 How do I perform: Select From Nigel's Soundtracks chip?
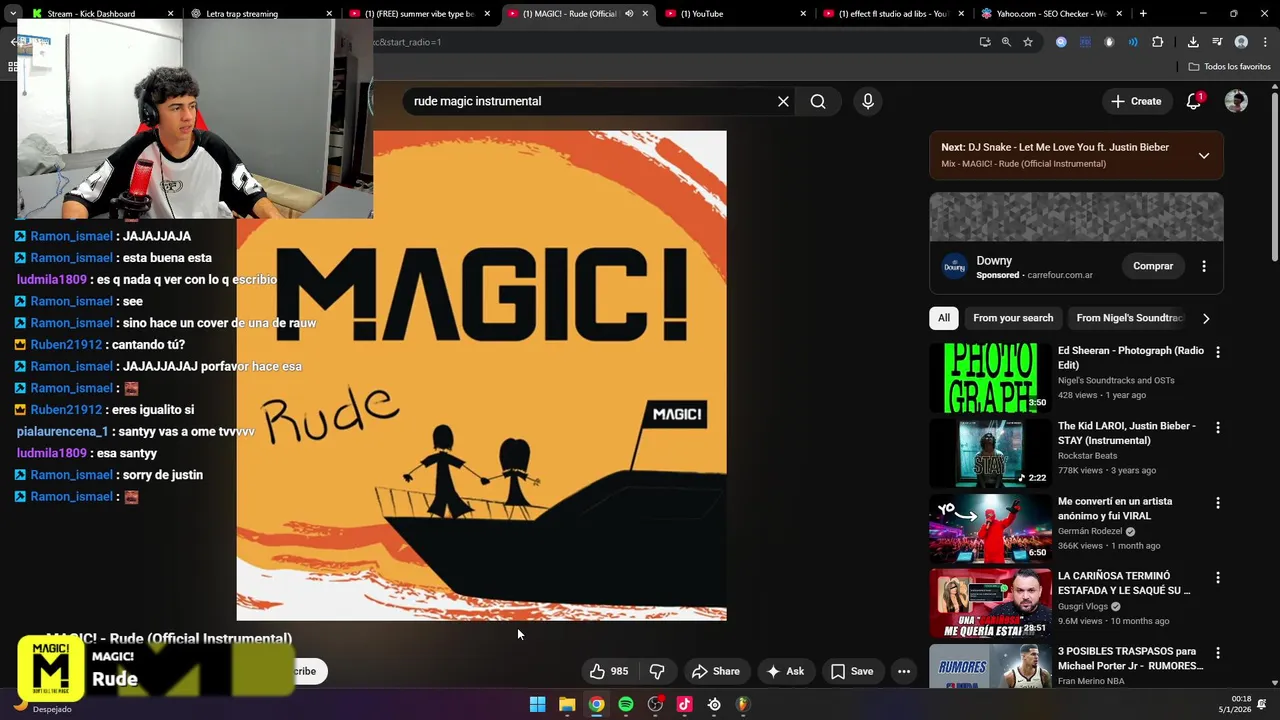[x=1129, y=318]
